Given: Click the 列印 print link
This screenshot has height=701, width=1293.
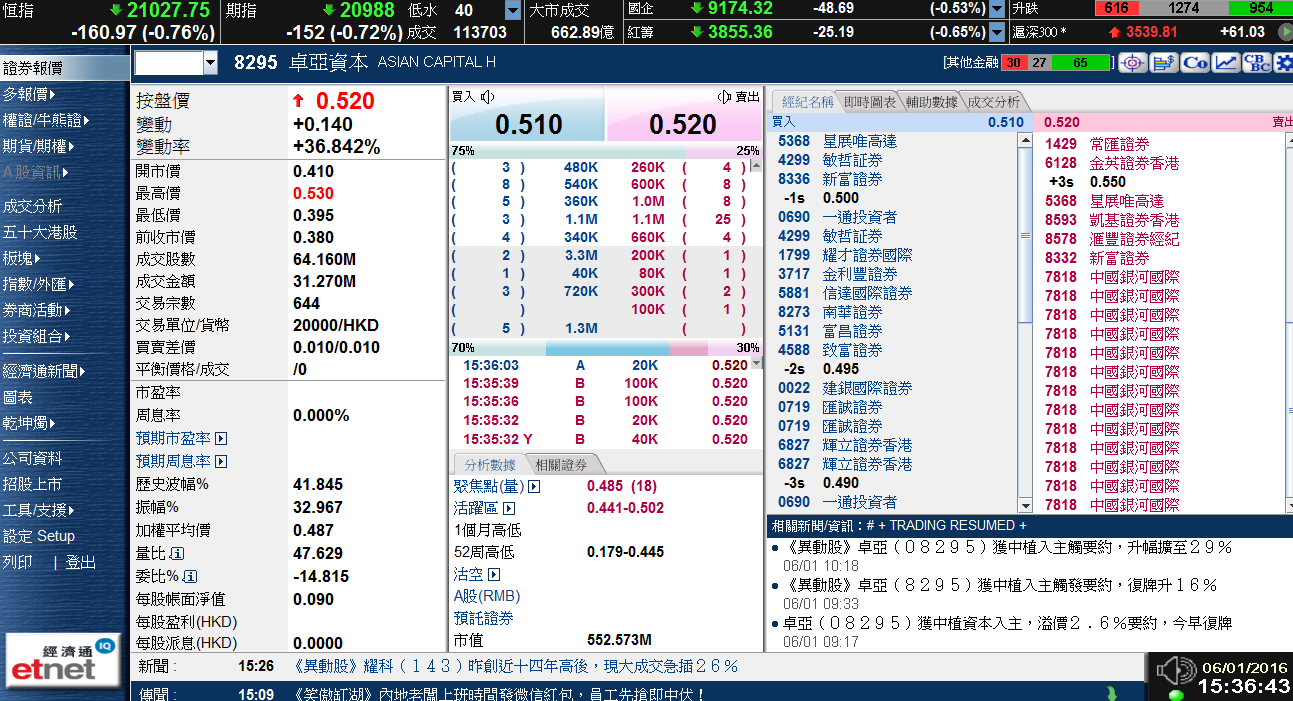Looking at the screenshot, I should [x=18, y=562].
